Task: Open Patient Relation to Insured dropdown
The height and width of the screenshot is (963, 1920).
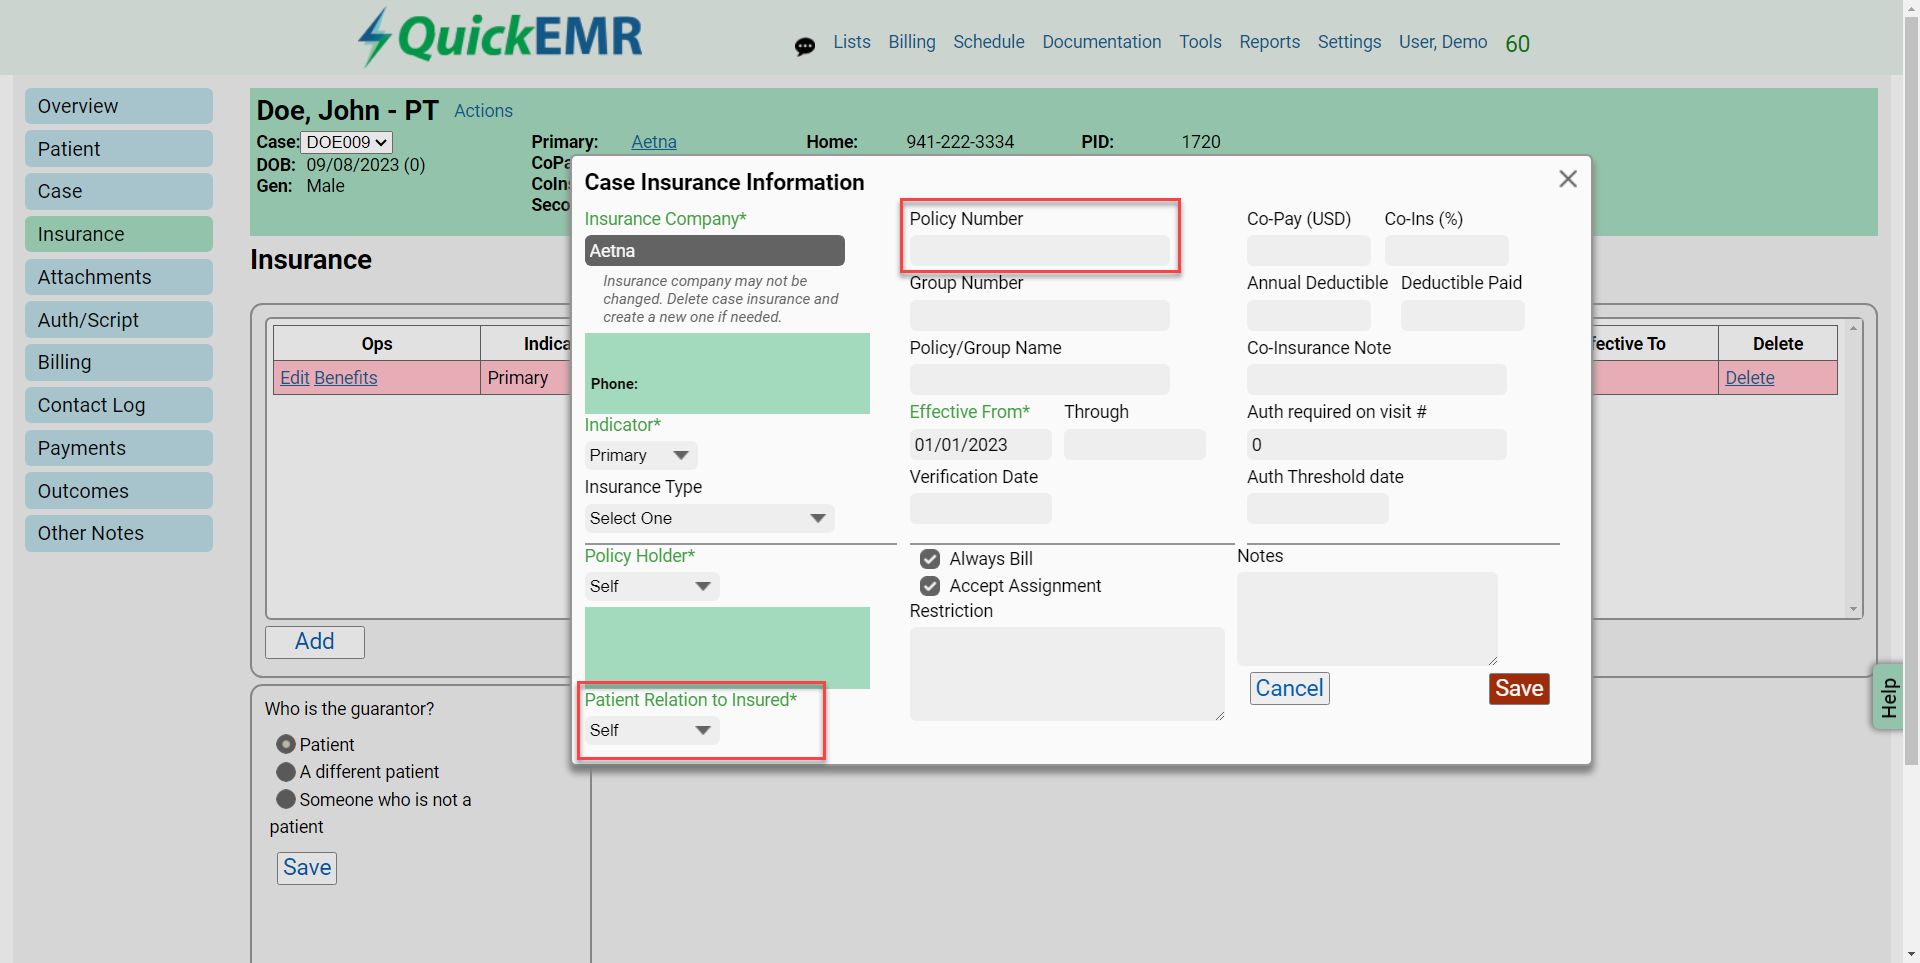Action: tap(652, 730)
